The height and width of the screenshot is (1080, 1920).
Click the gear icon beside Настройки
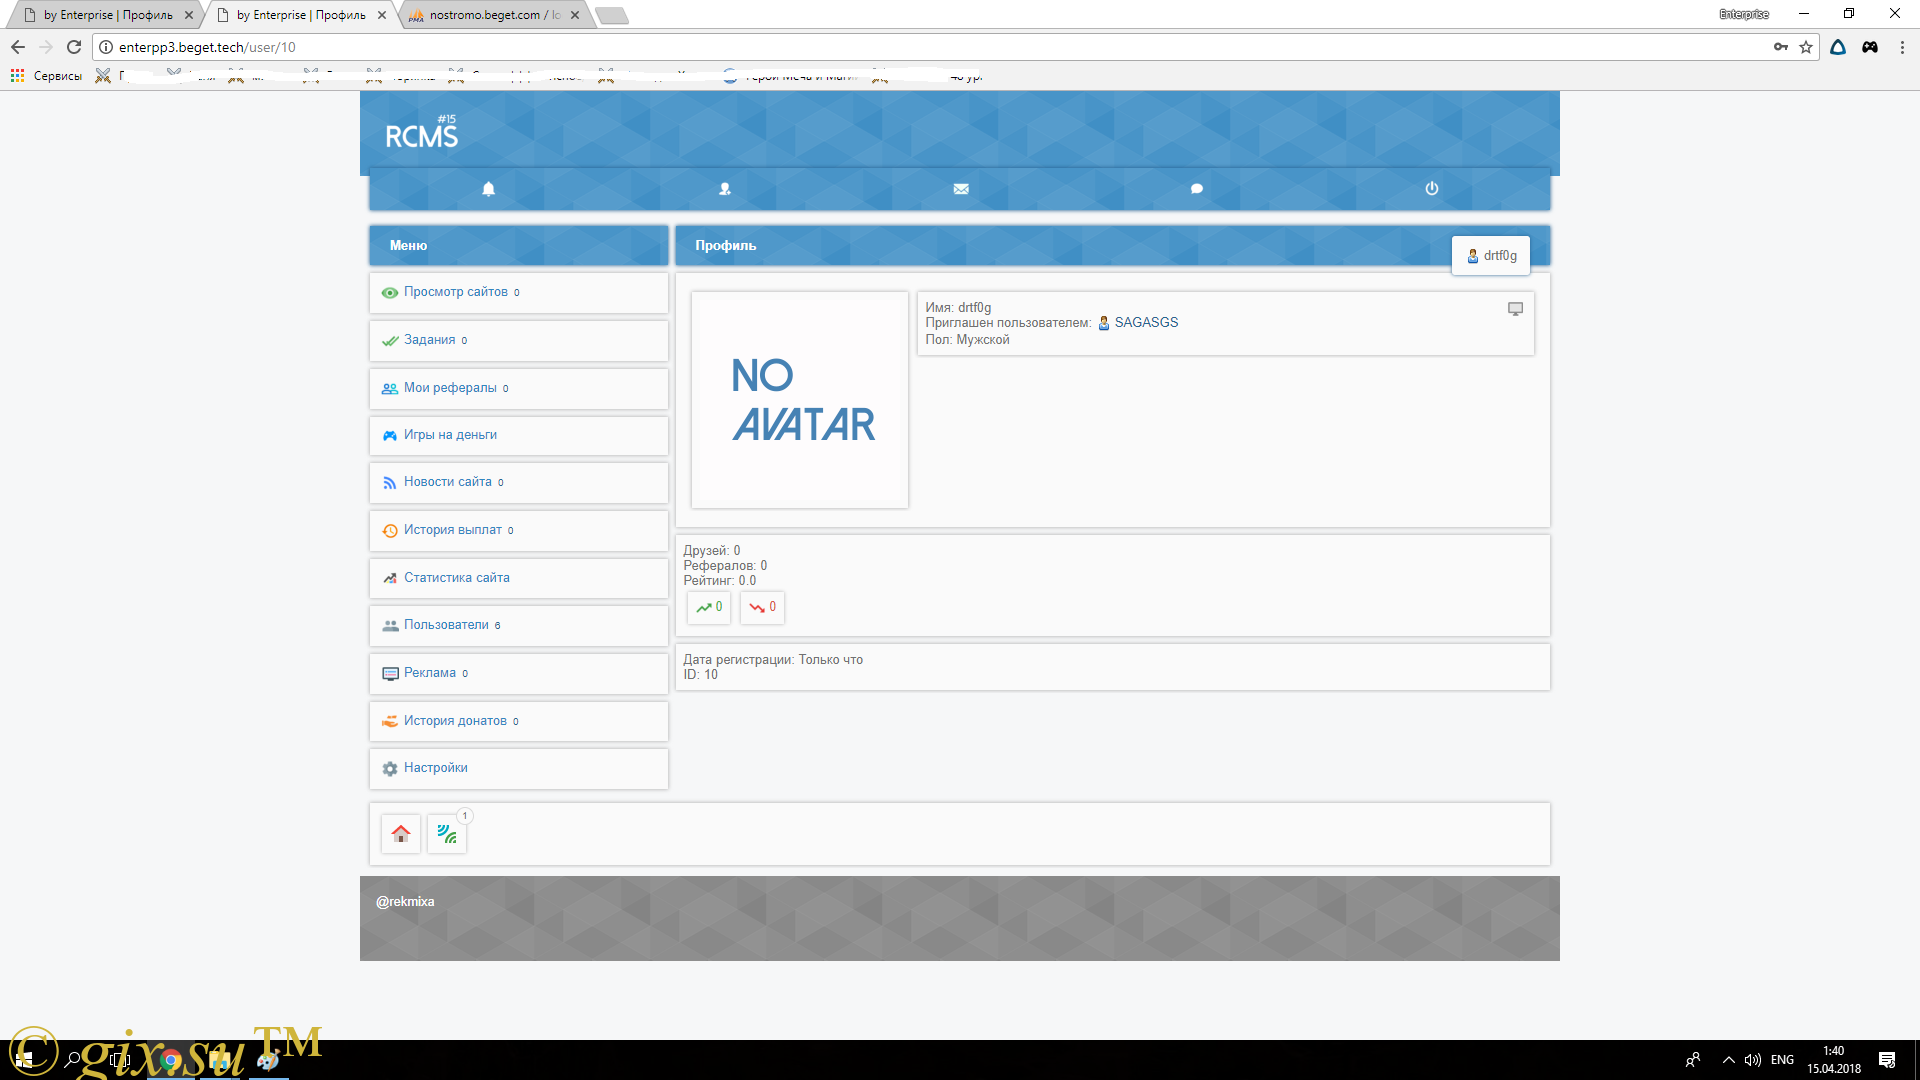[x=390, y=769]
